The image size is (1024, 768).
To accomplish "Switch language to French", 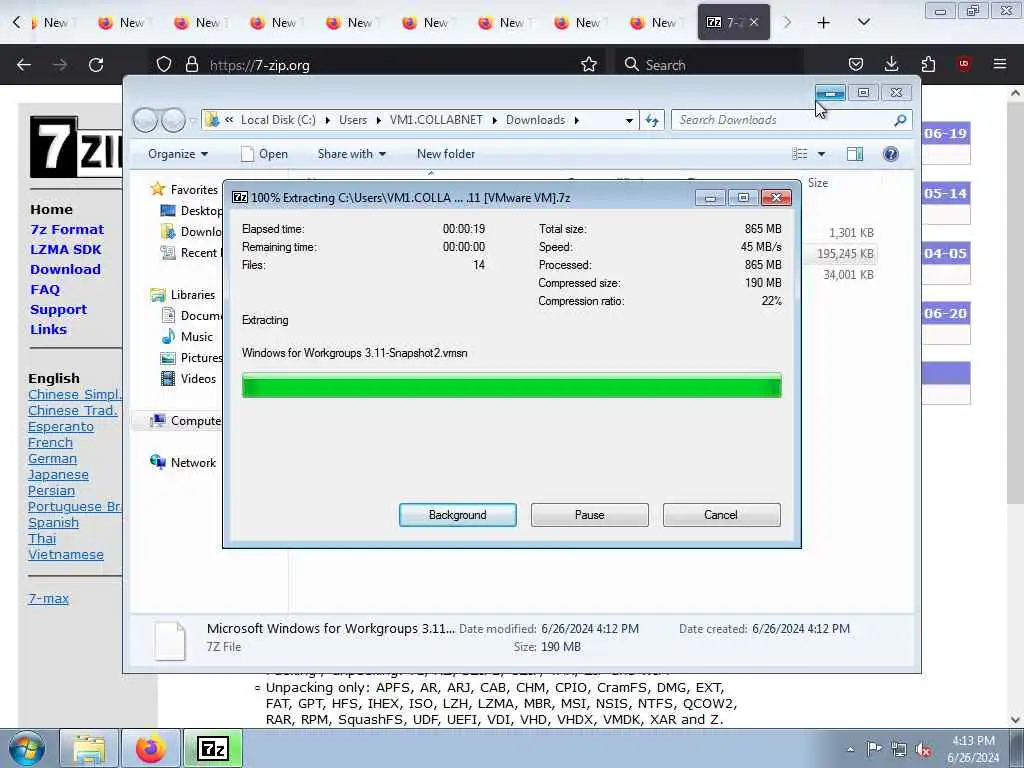I will tap(50, 443).
